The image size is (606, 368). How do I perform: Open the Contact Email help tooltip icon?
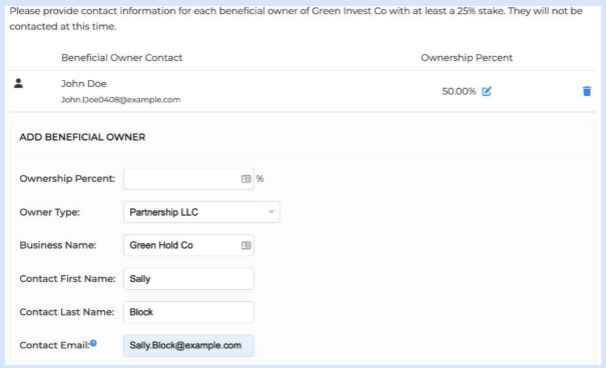click(x=93, y=343)
